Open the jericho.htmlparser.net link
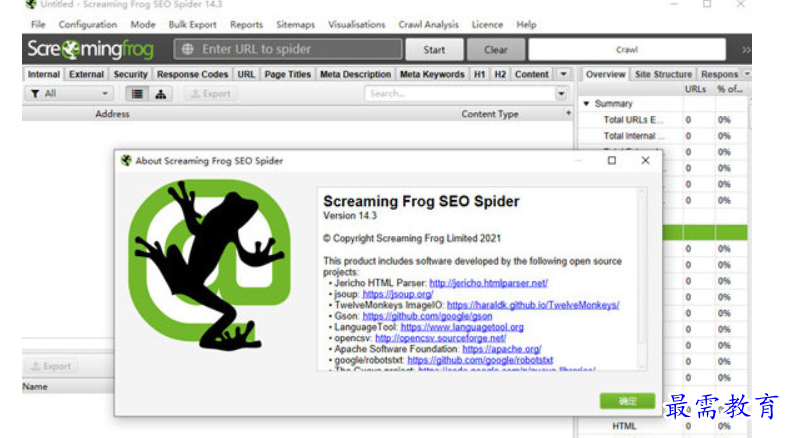Image resolution: width=787 pixels, height=438 pixels. click(488, 283)
